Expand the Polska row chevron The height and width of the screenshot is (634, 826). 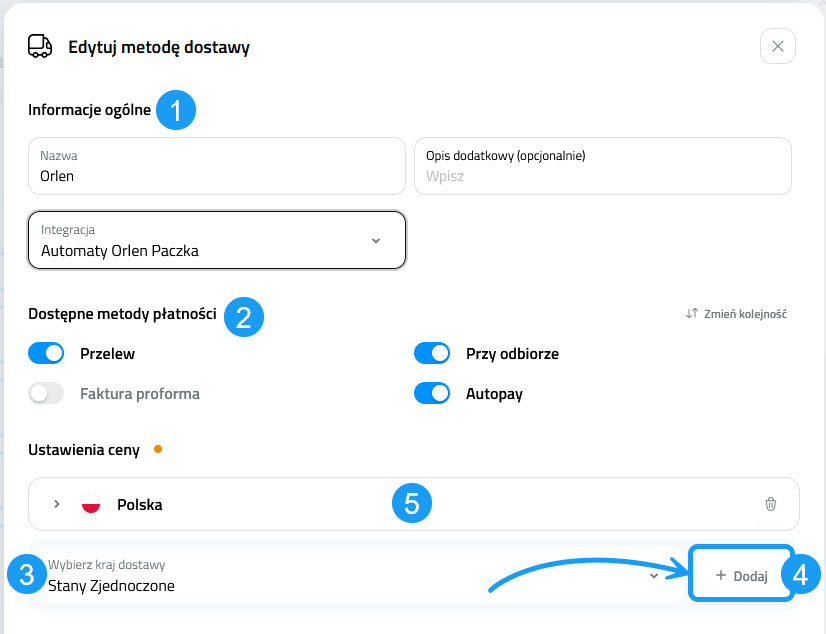click(x=57, y=504)
